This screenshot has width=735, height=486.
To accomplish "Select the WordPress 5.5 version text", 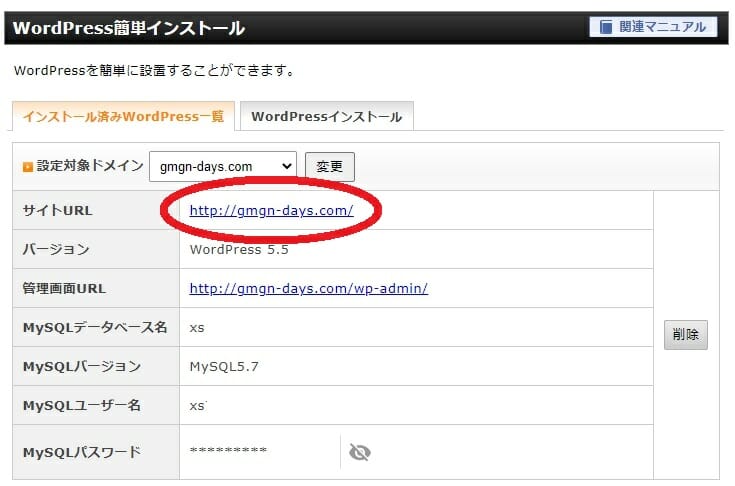I will click(239, 249).
